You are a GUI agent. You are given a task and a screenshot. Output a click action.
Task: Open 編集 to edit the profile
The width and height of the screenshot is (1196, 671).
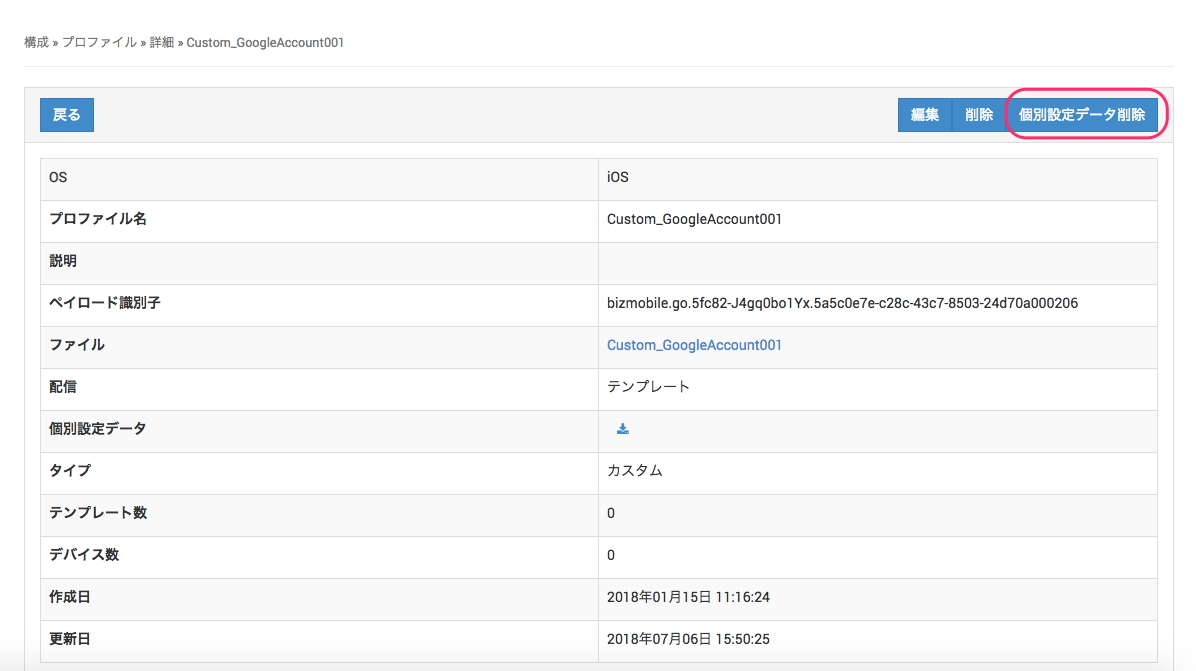pyautogui.click(x=925, y=115)
